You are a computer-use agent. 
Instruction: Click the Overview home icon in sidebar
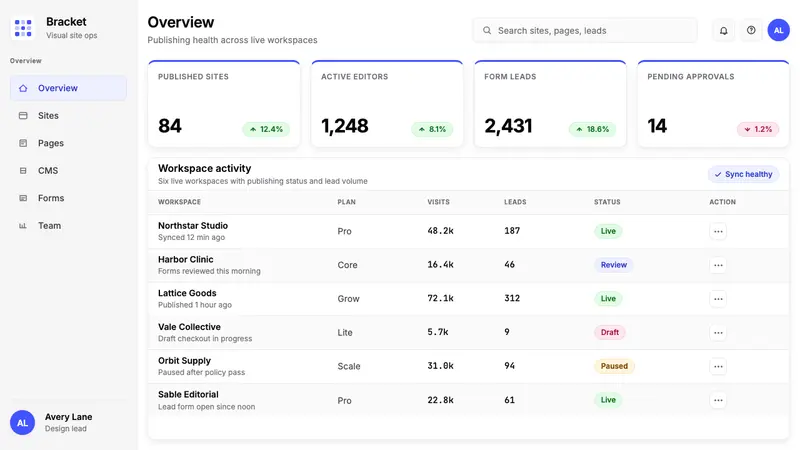click(x=23, y=88)
